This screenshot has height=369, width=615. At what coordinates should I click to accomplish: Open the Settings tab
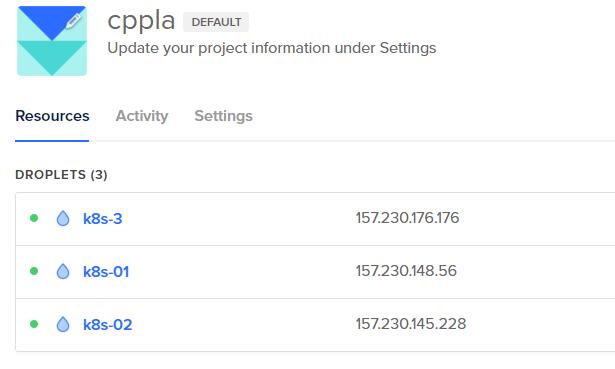[224, 116]
